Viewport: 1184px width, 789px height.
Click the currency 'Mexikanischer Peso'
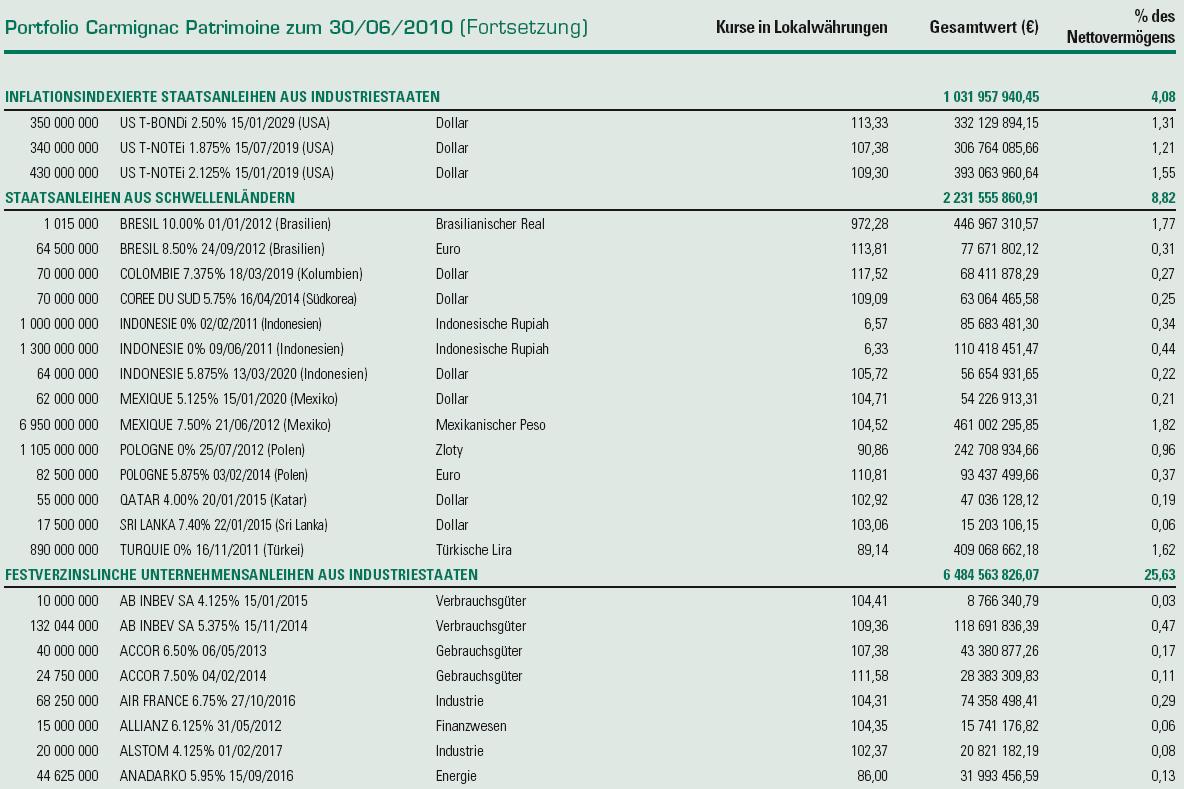point(491,425)
